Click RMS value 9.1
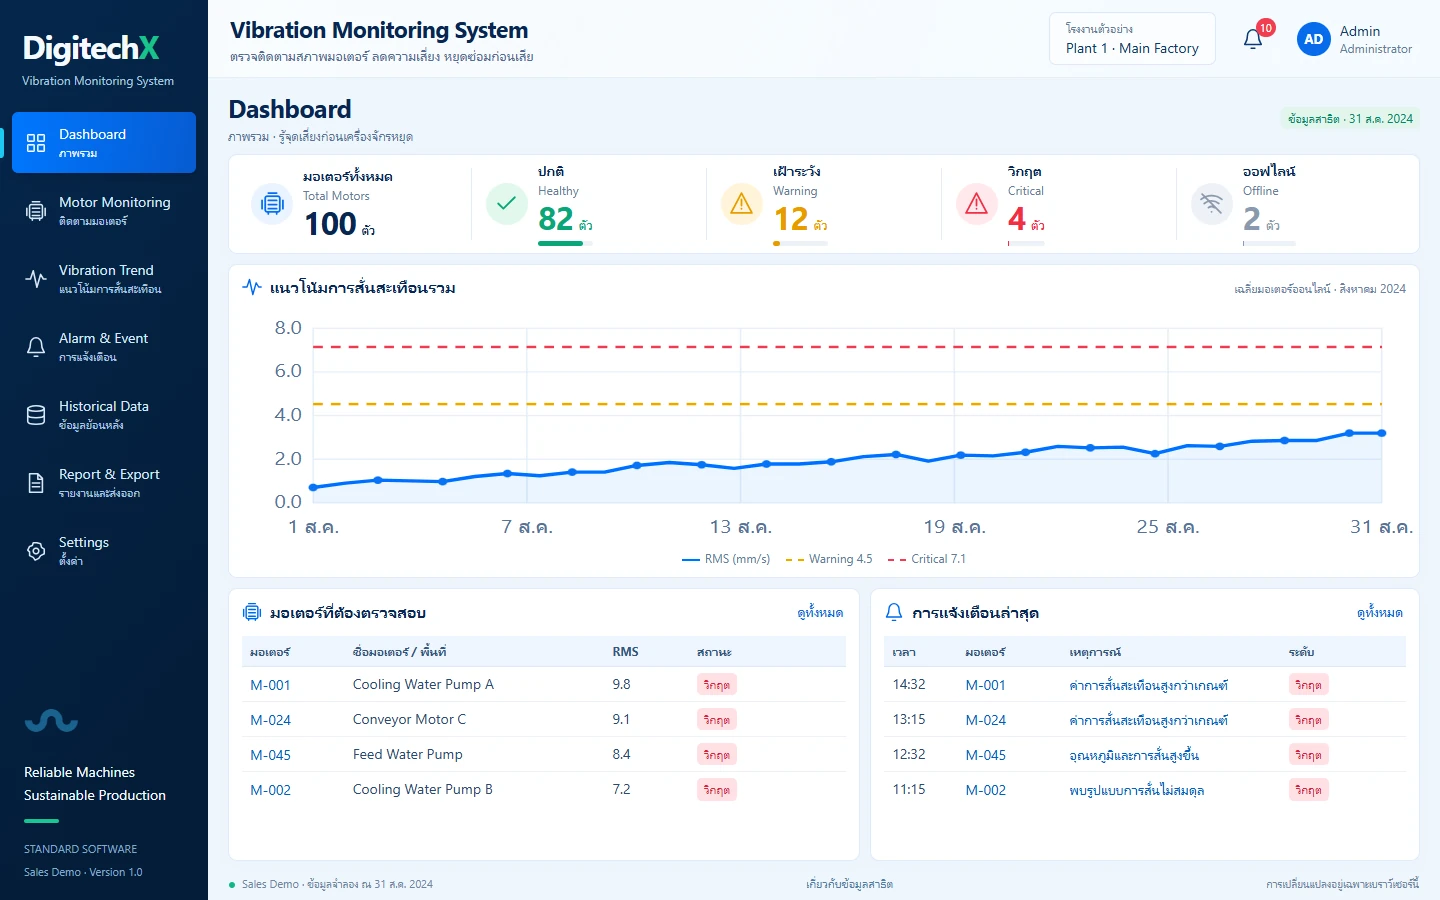Viewport: 1440px width, 900px height. pyautogui.click(x=621, y=719)
